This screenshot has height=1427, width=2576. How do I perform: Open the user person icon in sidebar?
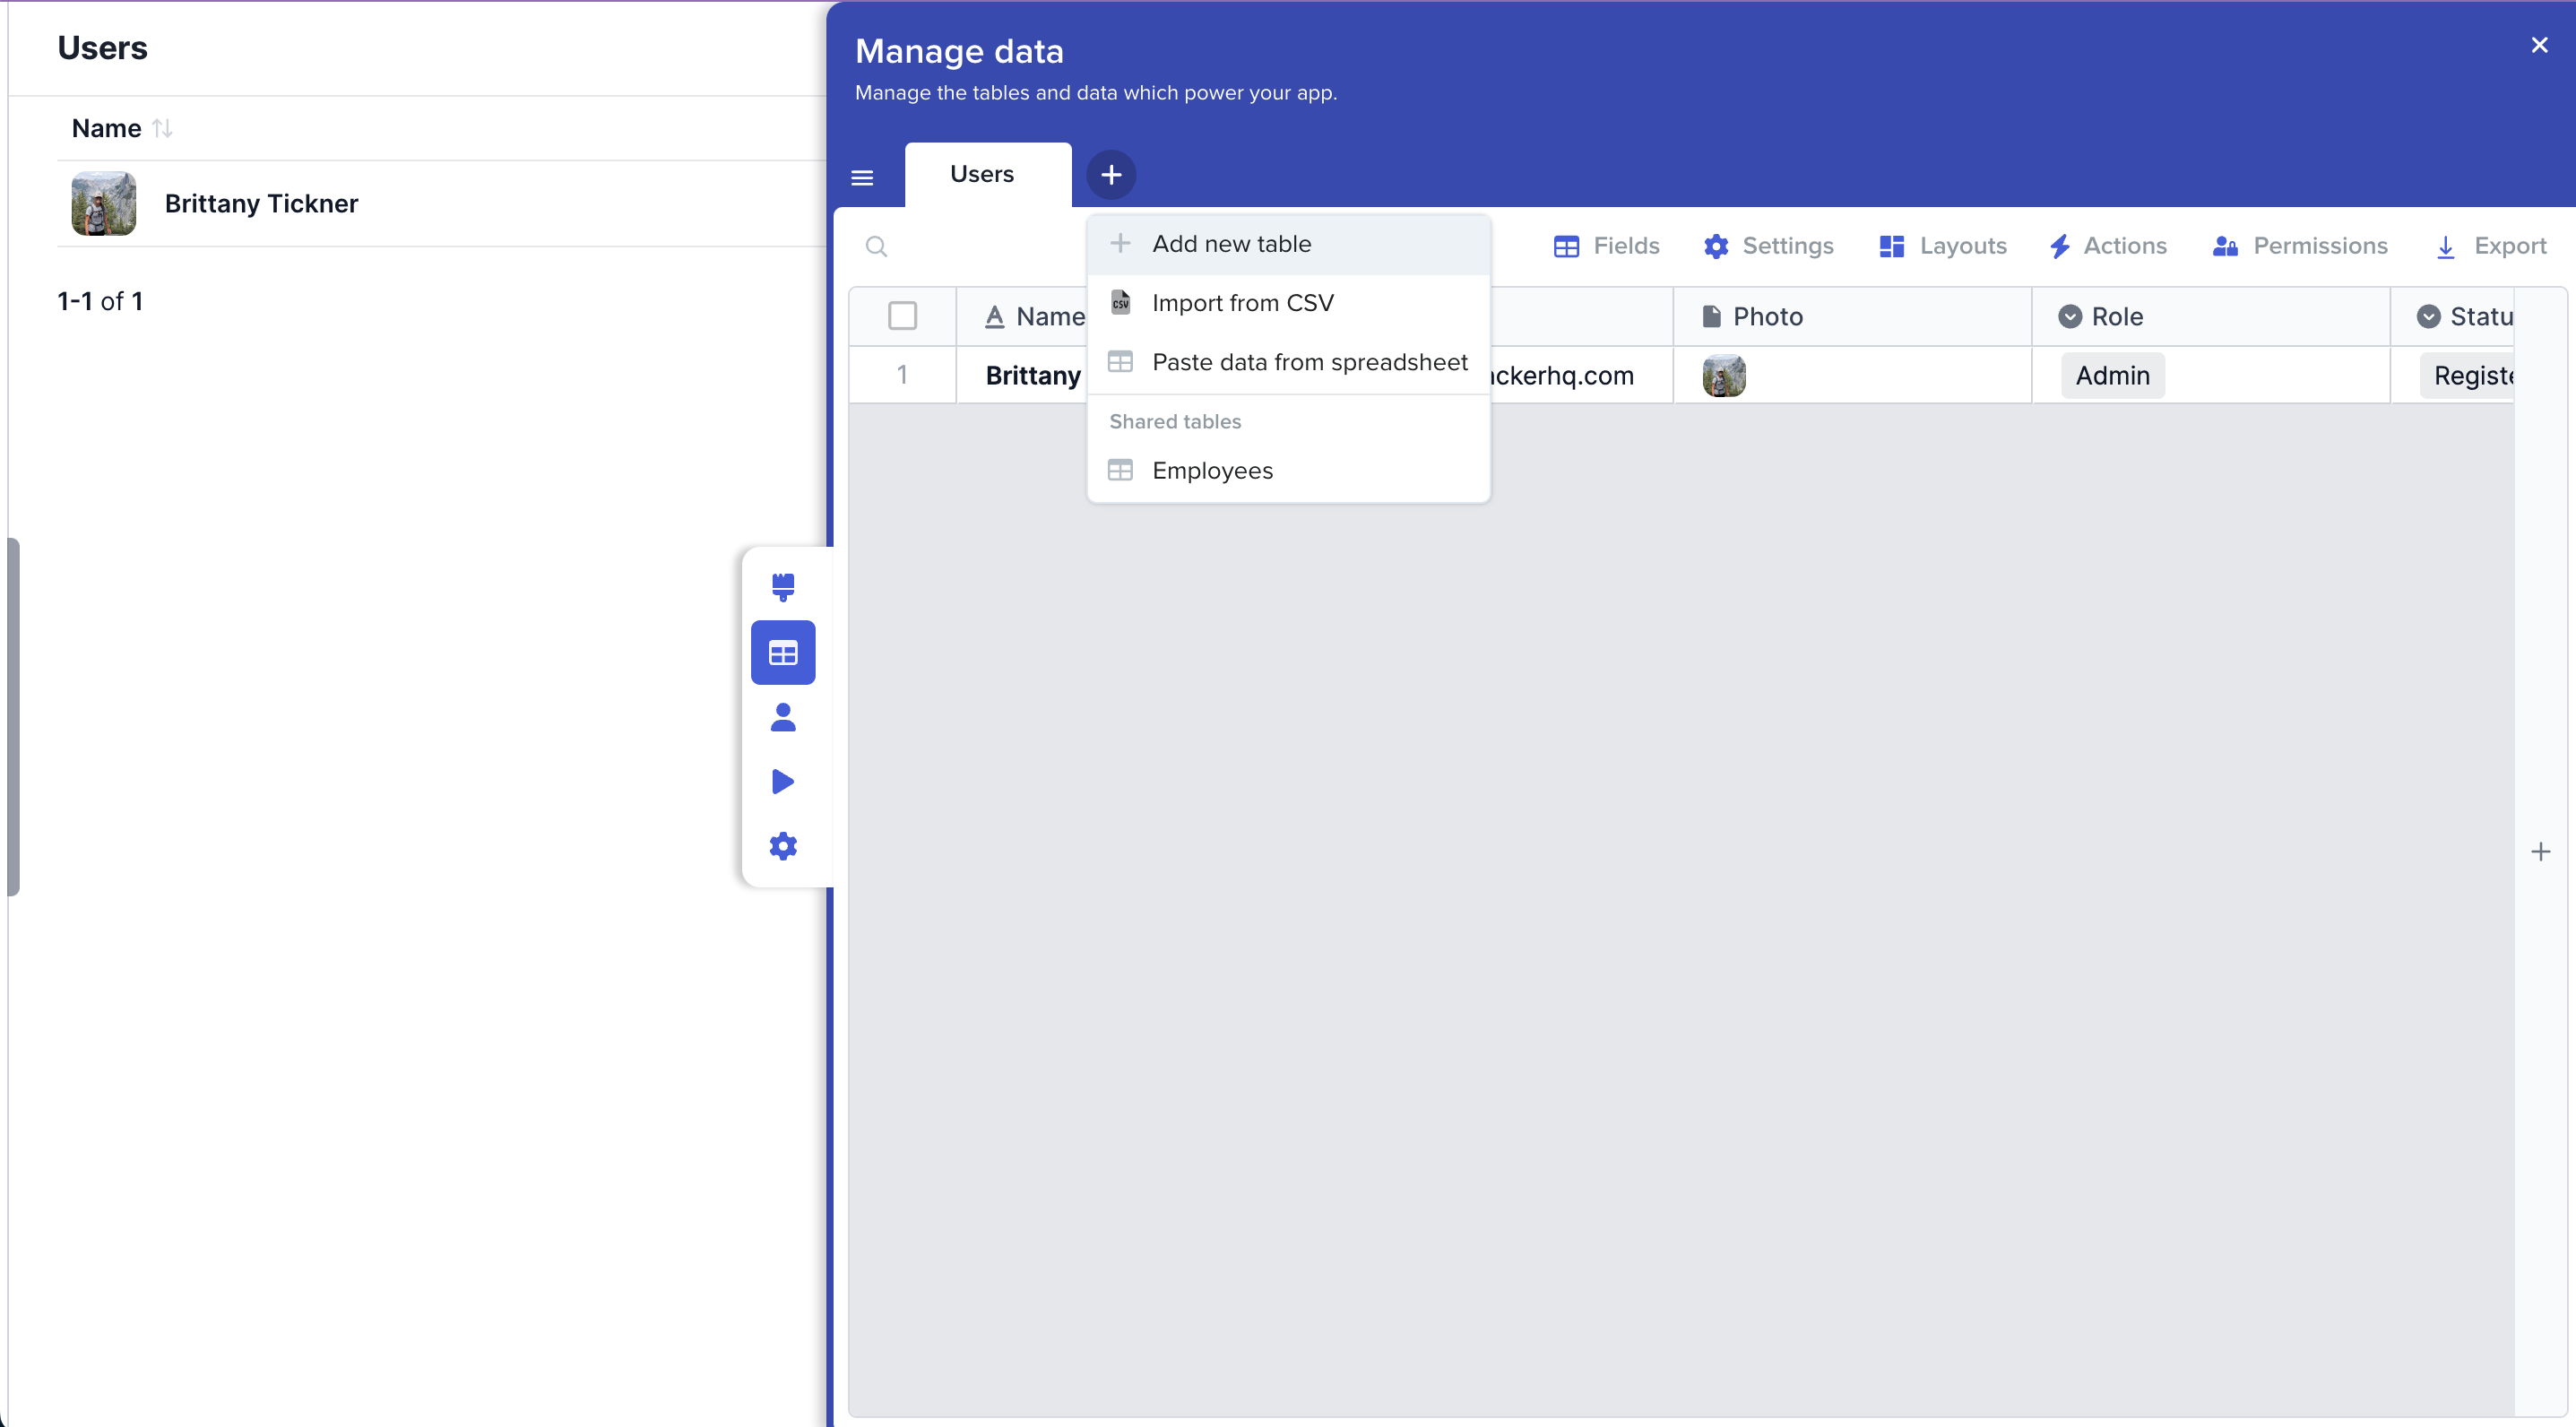coord(783,717)
